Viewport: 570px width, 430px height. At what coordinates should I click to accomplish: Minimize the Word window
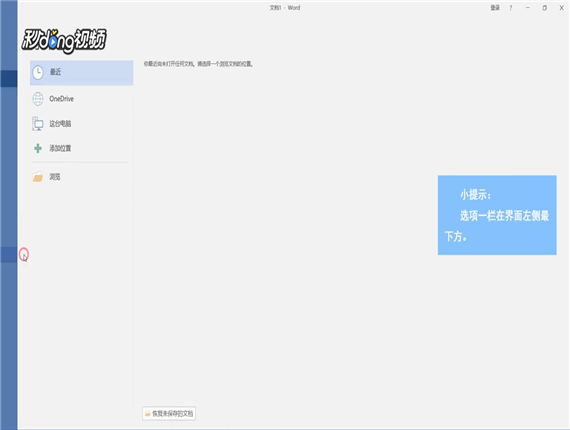click(x=527, y=8)
